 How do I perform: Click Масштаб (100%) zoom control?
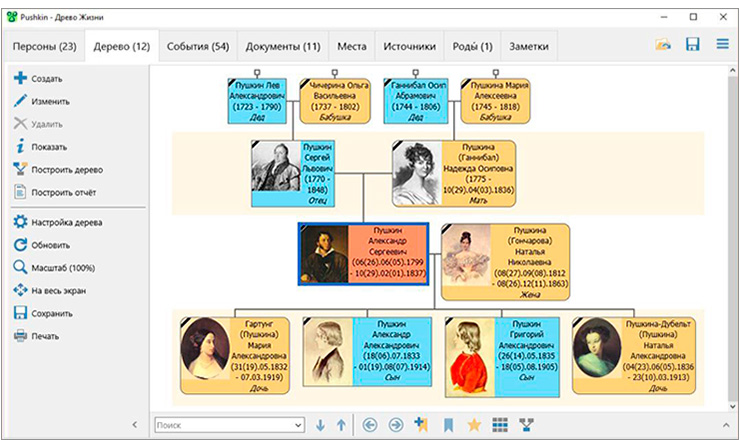pyautogui.click(x=63, y=268)
